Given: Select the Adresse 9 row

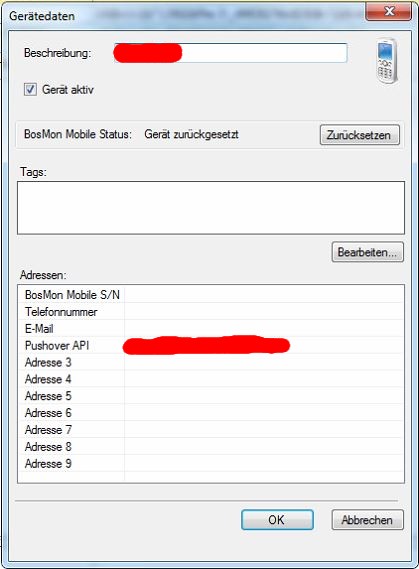Looking at the screenshot, I should pyautogui.click(x=211, y=463).
